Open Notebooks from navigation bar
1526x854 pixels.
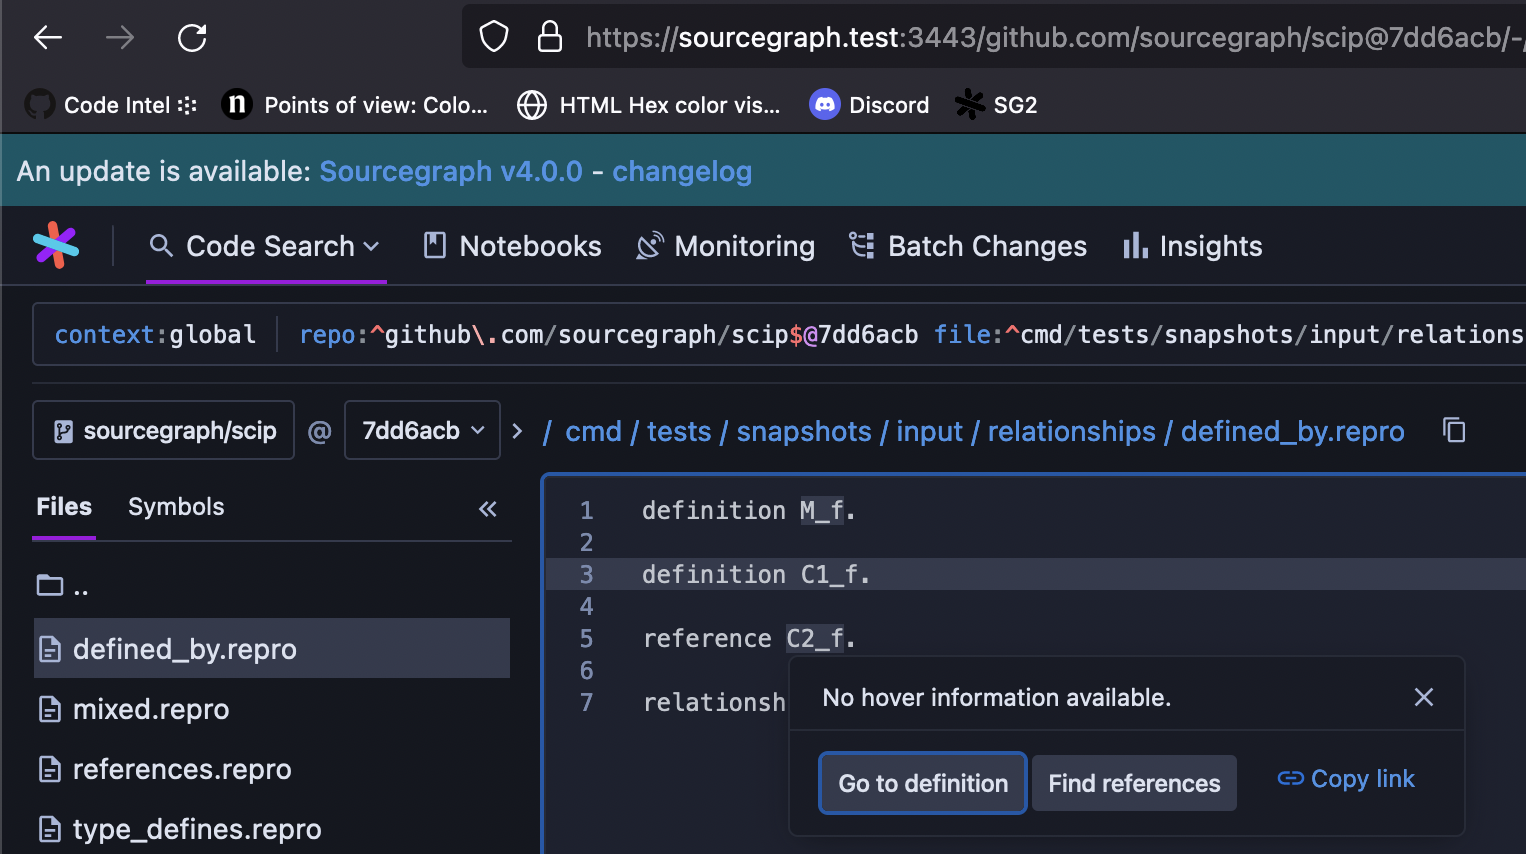(x=513, y=246)
